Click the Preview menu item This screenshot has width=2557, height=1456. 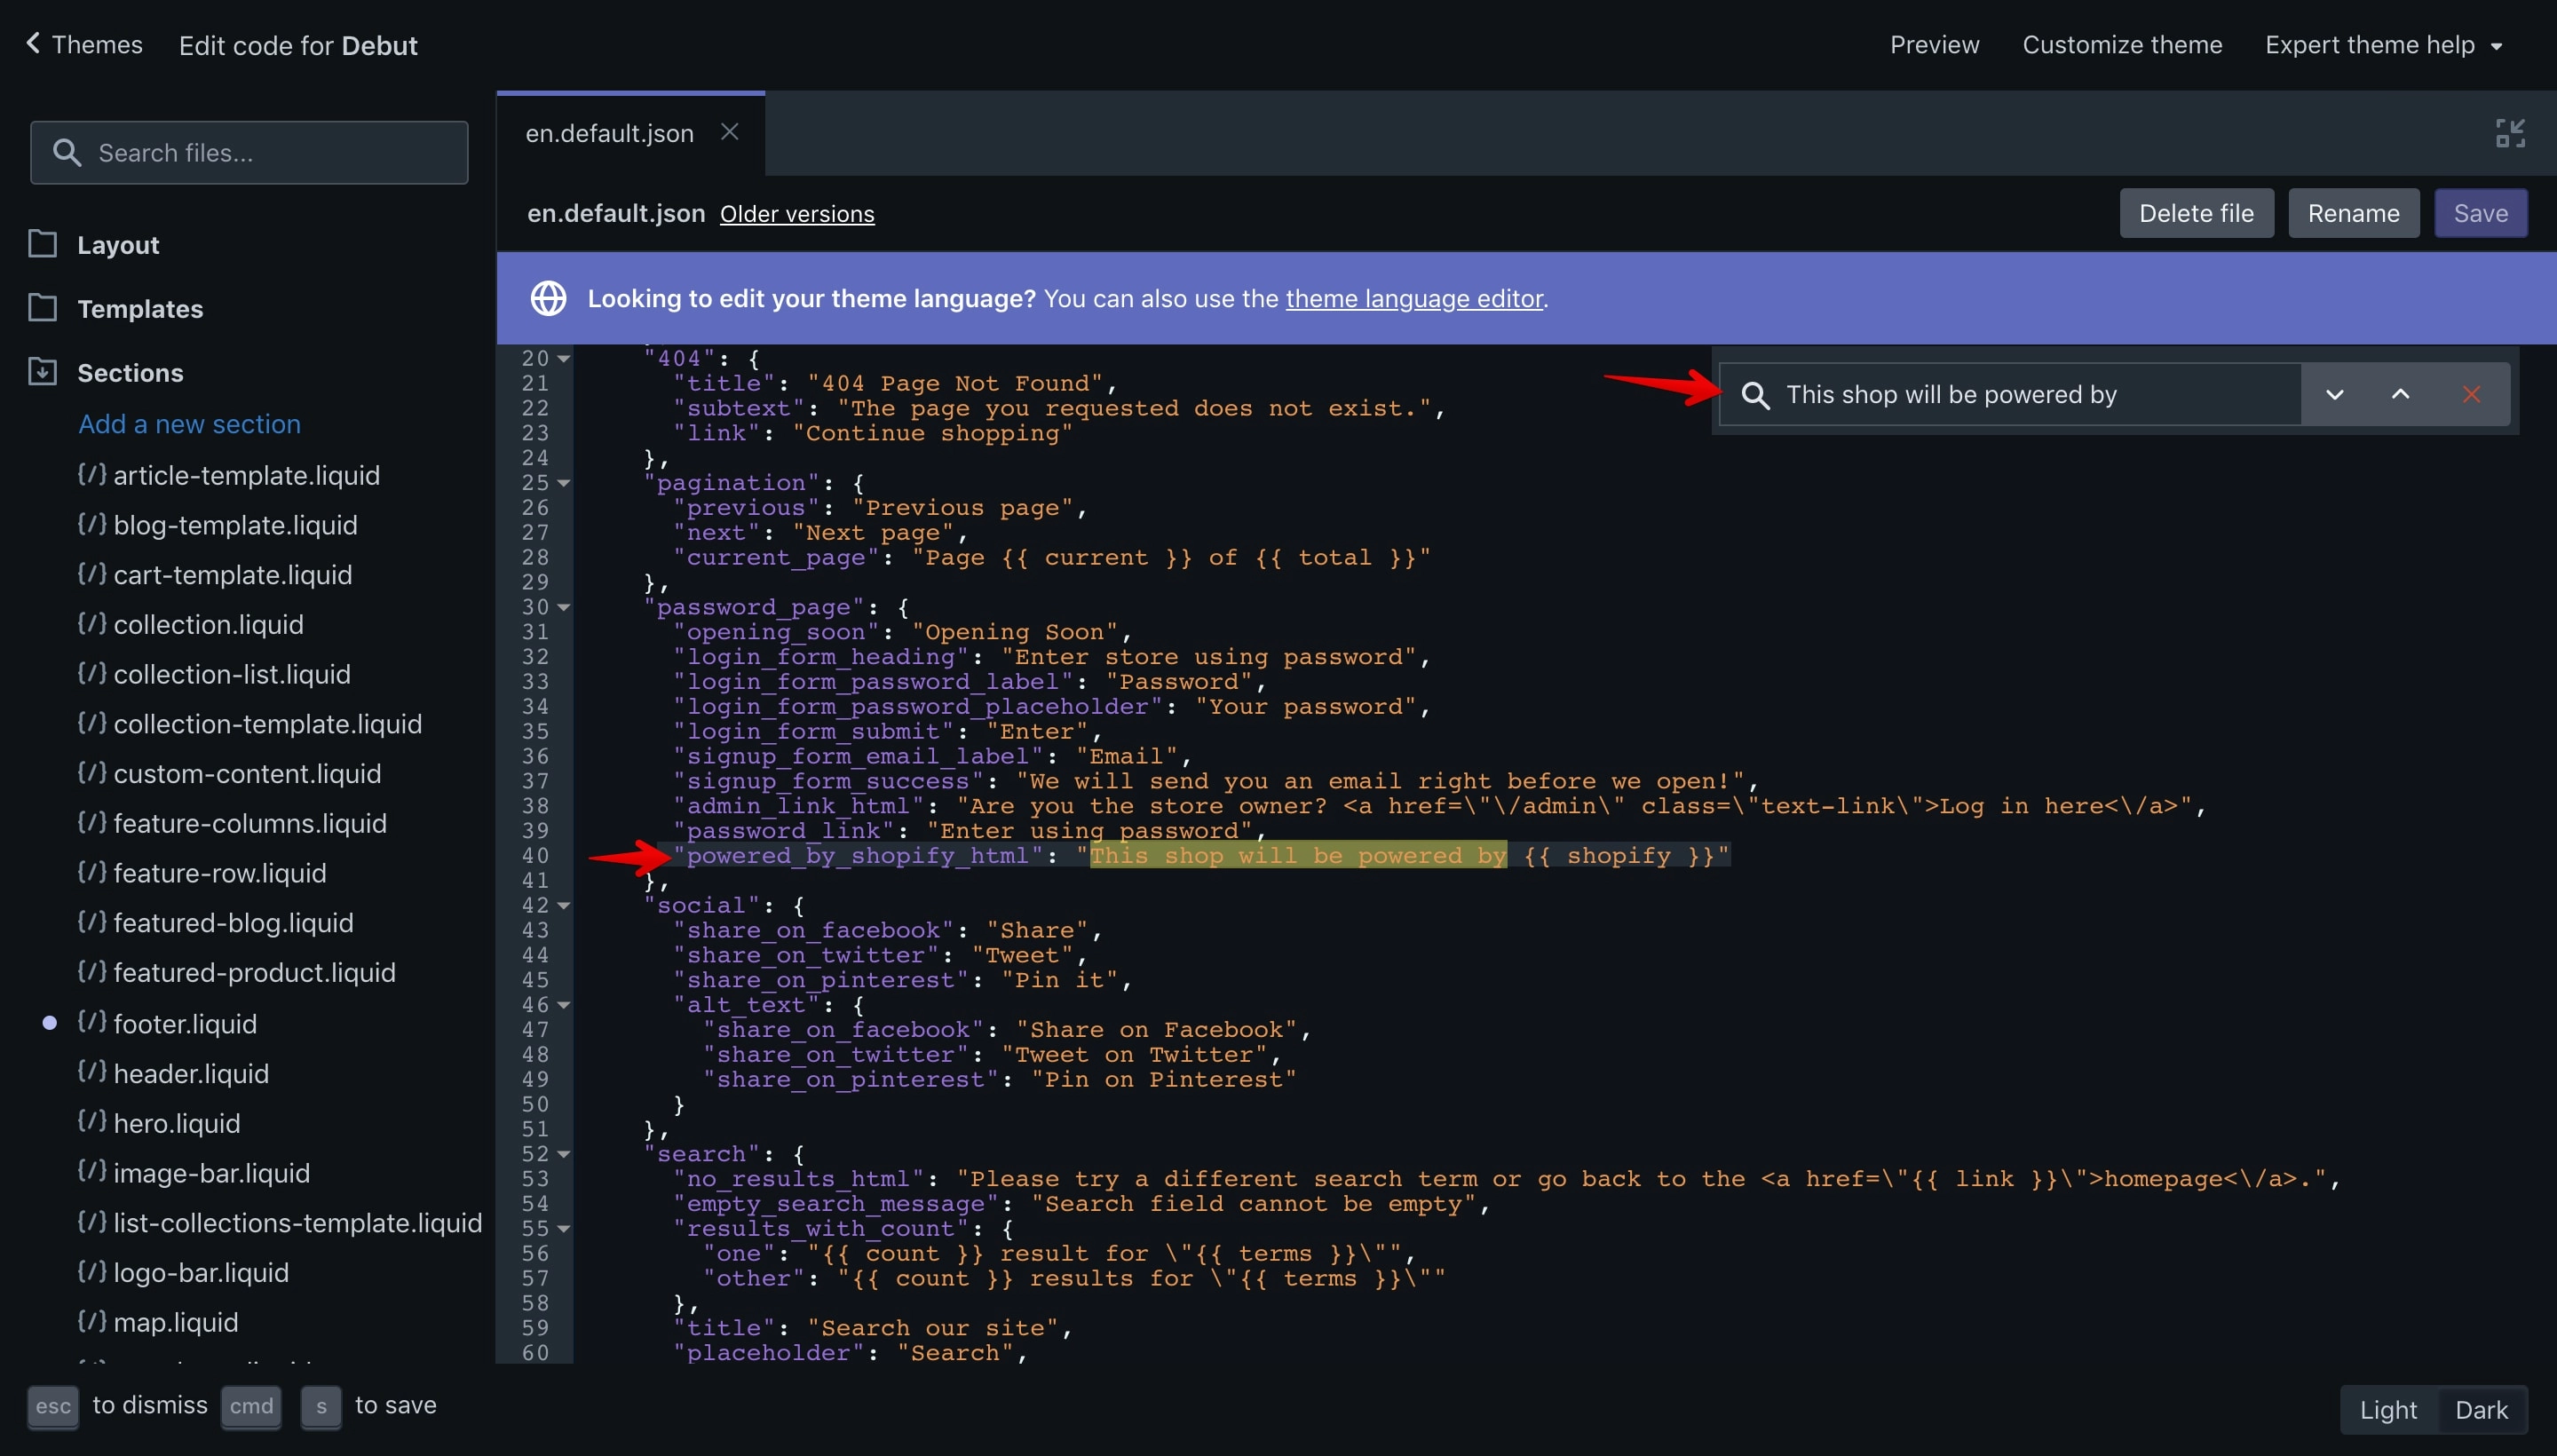(1934, 45)
